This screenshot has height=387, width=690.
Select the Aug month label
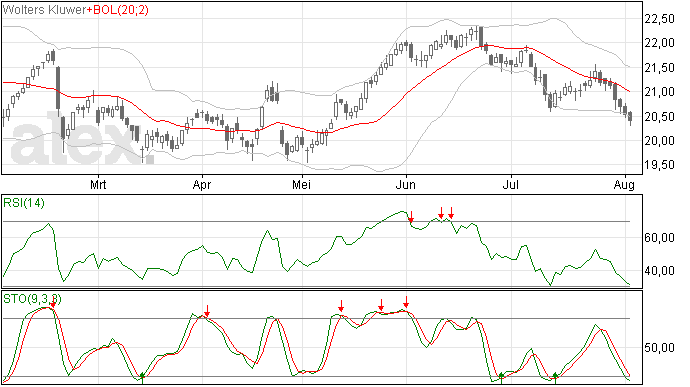(624, 185)
